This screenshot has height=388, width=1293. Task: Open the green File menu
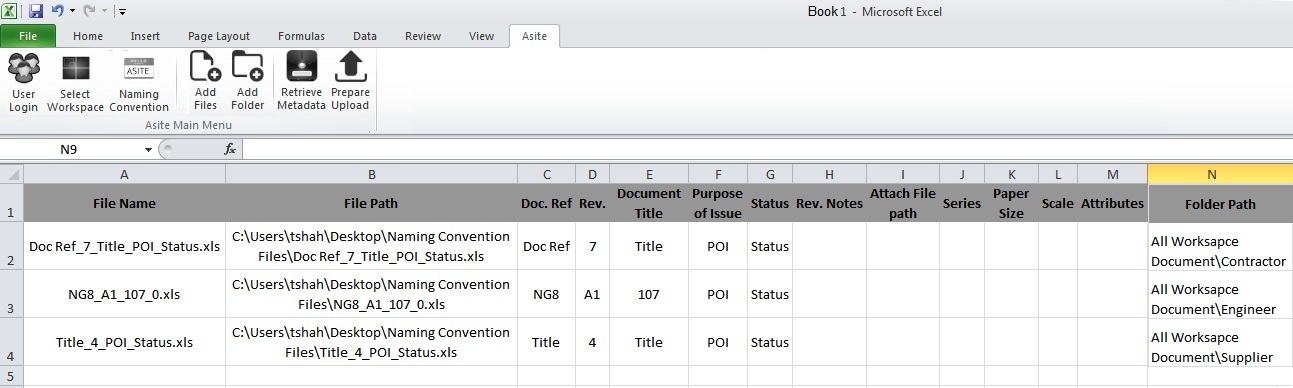28,36
